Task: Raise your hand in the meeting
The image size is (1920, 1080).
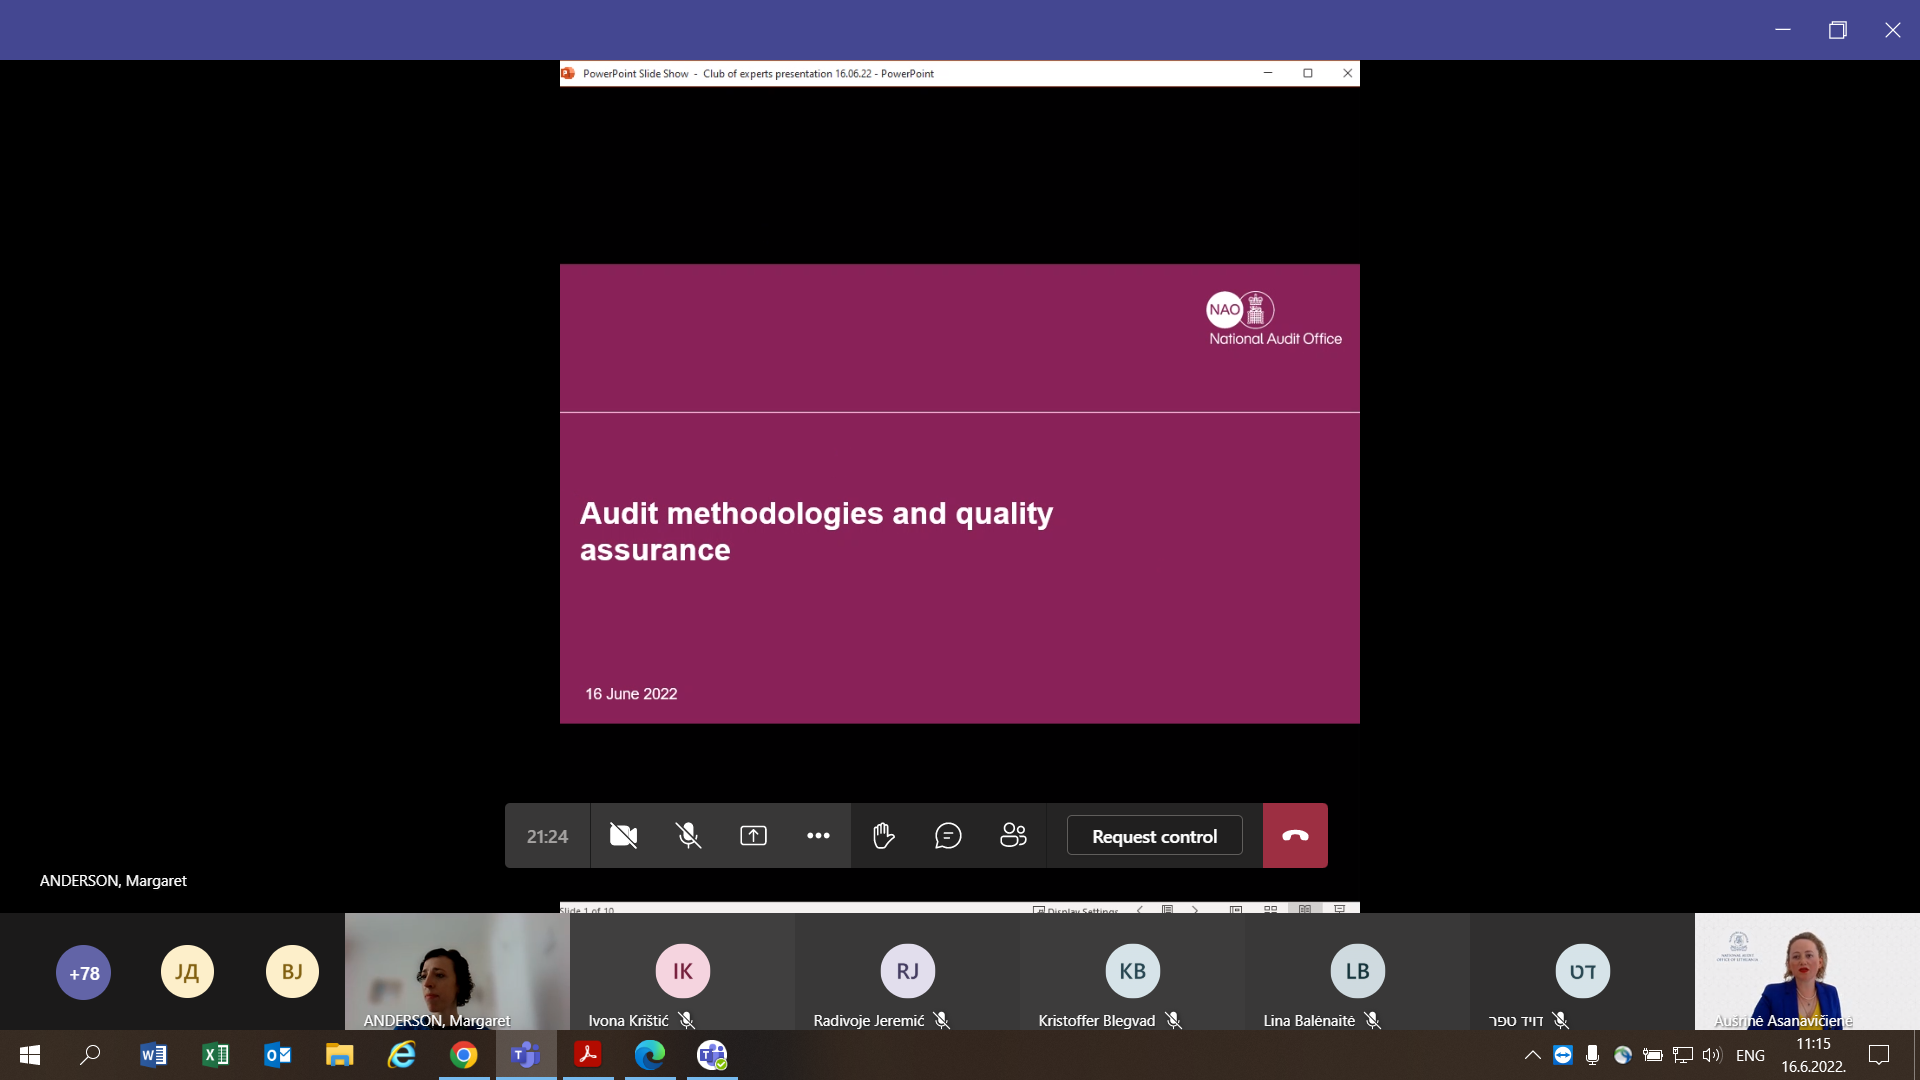Action: (883, 835)
